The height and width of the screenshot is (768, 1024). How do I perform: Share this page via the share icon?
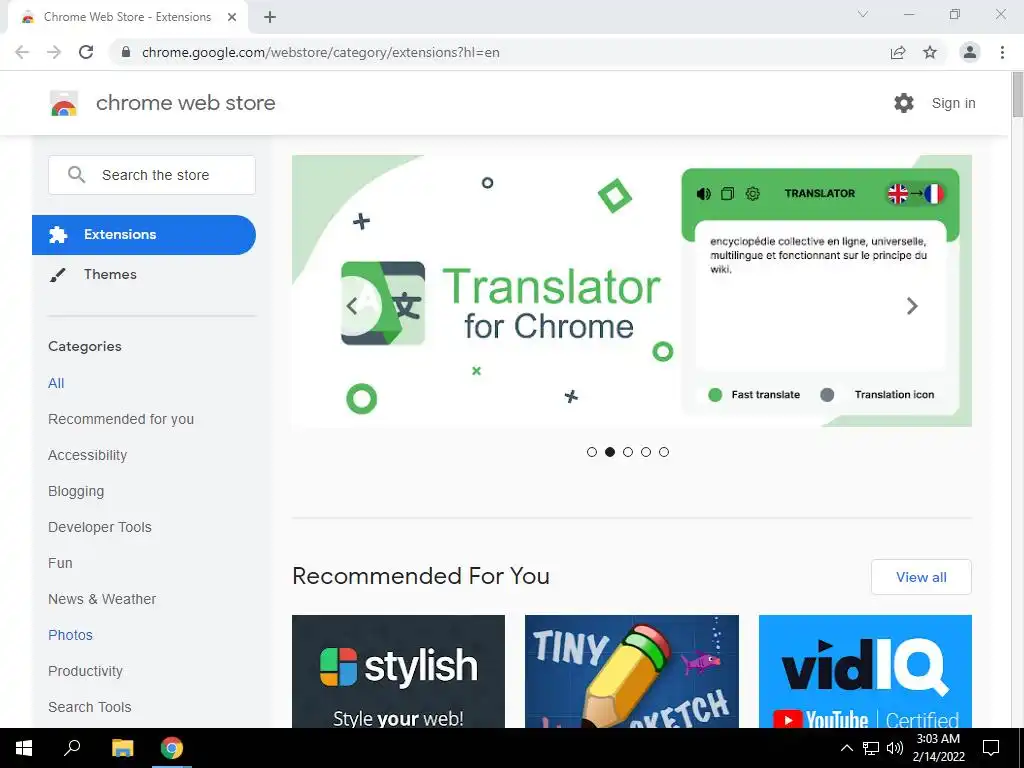(x=898, y=52)
